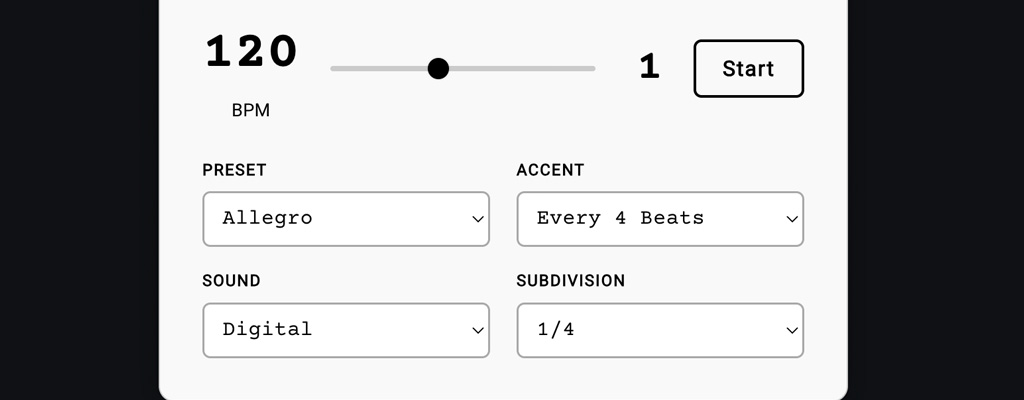
Task: Click the beat counter showing 1
Action: 650,67
